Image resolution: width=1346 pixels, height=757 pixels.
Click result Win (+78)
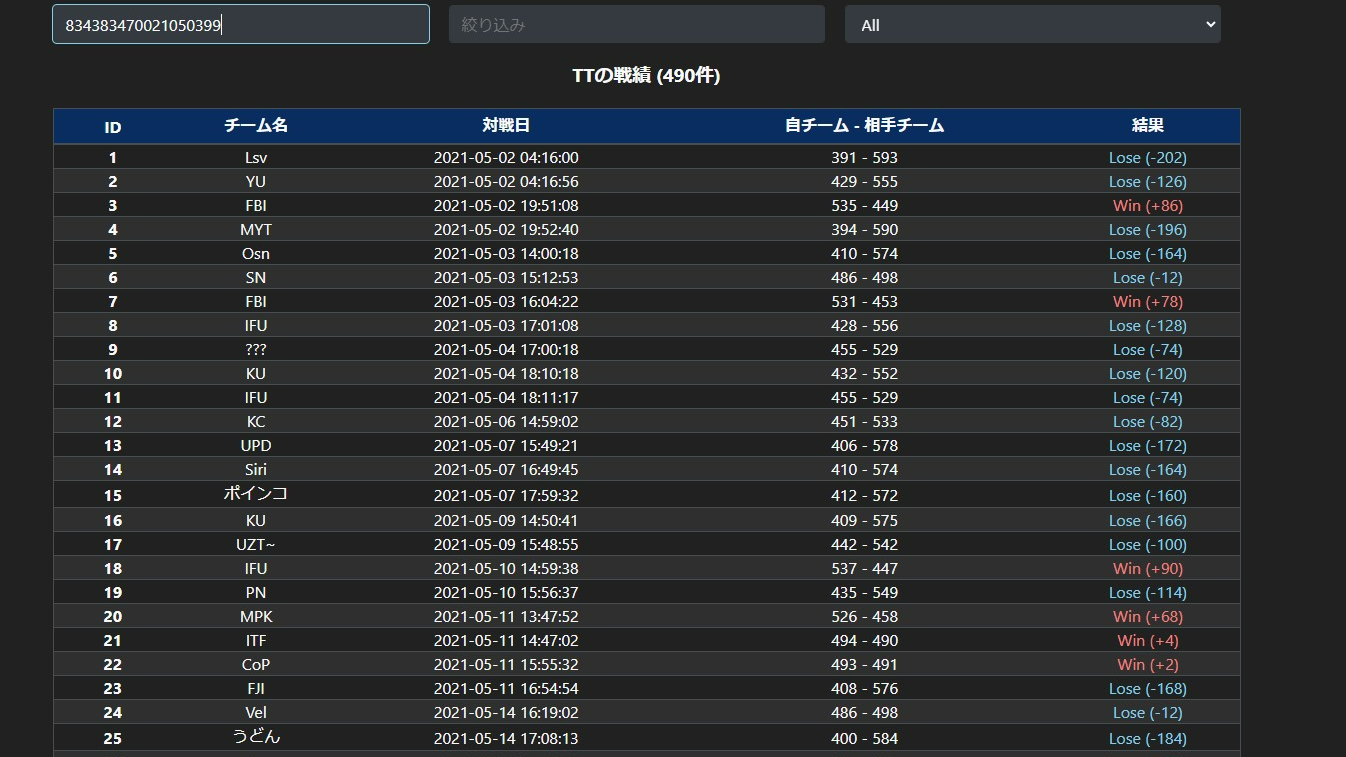[x=1148, y=301]
